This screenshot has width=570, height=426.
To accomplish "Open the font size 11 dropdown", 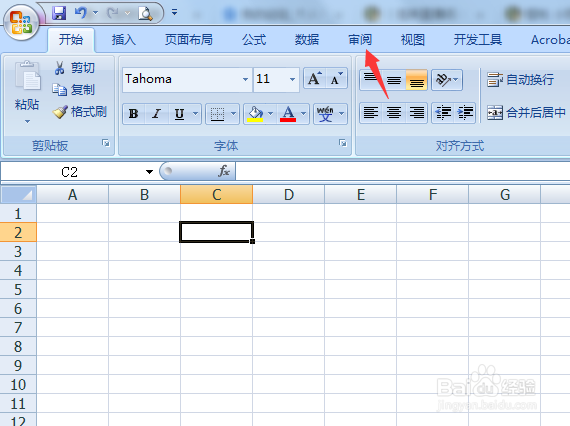I will point(292,79).
